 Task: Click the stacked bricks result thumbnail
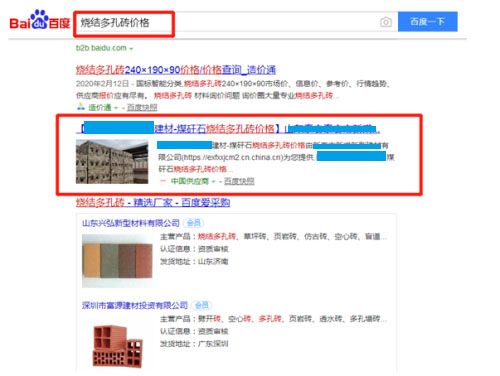(112, 162)
